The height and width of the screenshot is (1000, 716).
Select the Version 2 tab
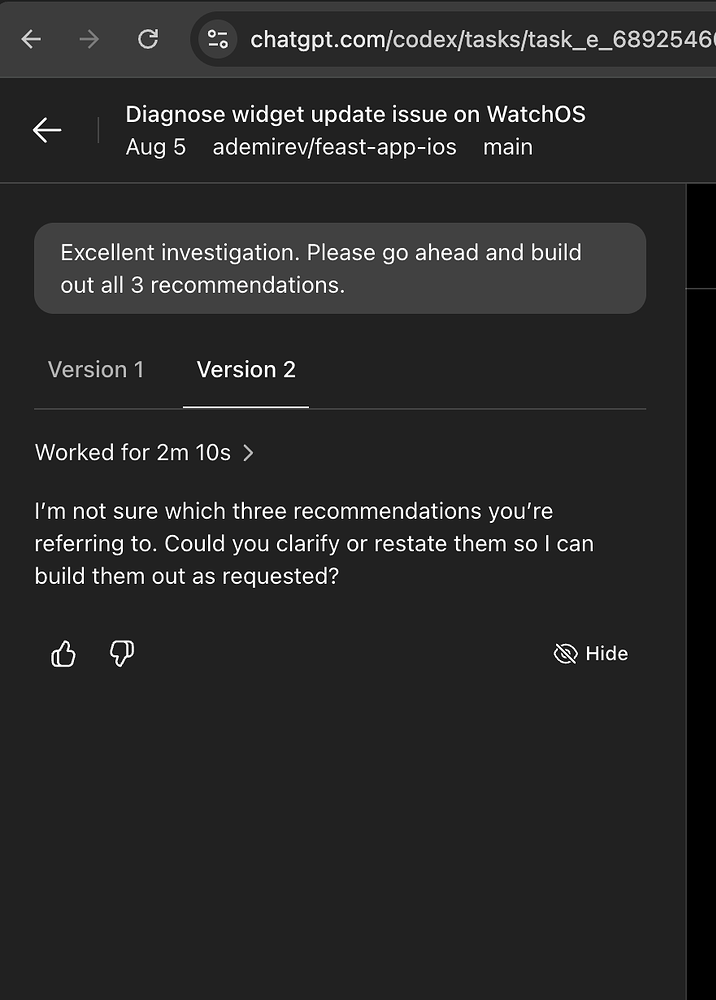point(246,369)
